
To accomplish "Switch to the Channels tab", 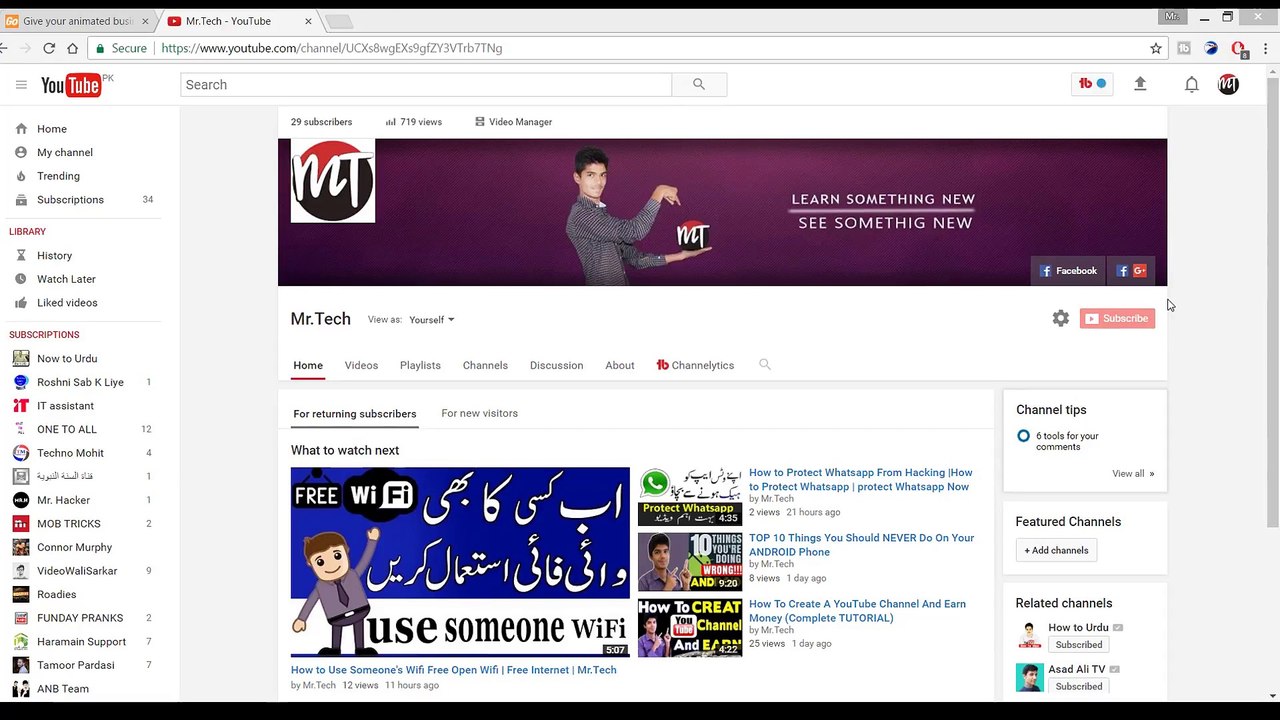I will tap(485, 365).
